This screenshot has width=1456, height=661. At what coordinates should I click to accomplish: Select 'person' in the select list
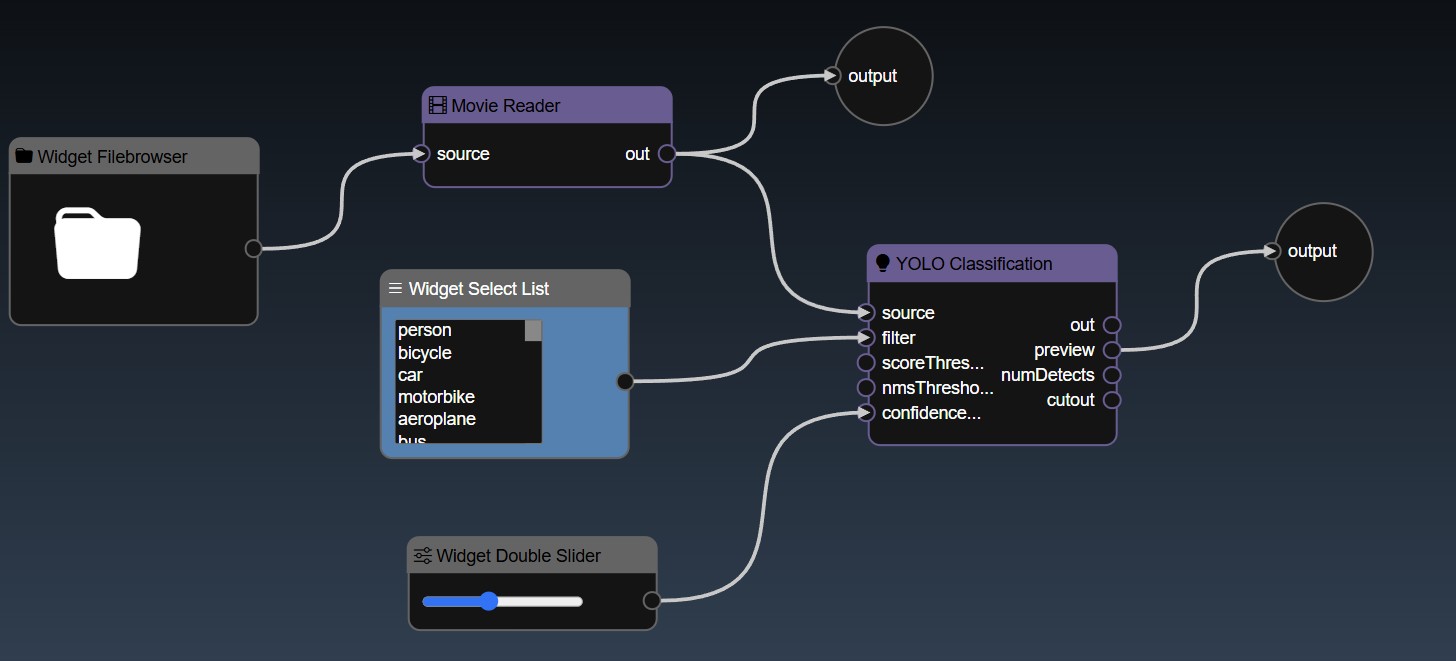[425, 331]
